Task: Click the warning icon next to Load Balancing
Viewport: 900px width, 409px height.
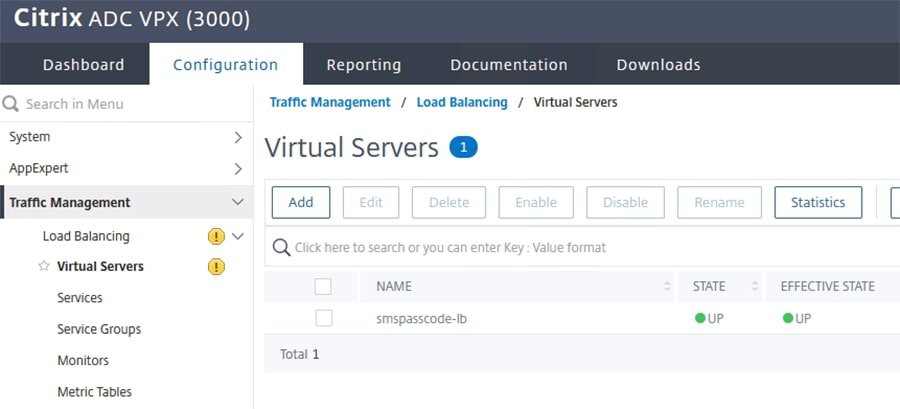Action: coord(216,236)
